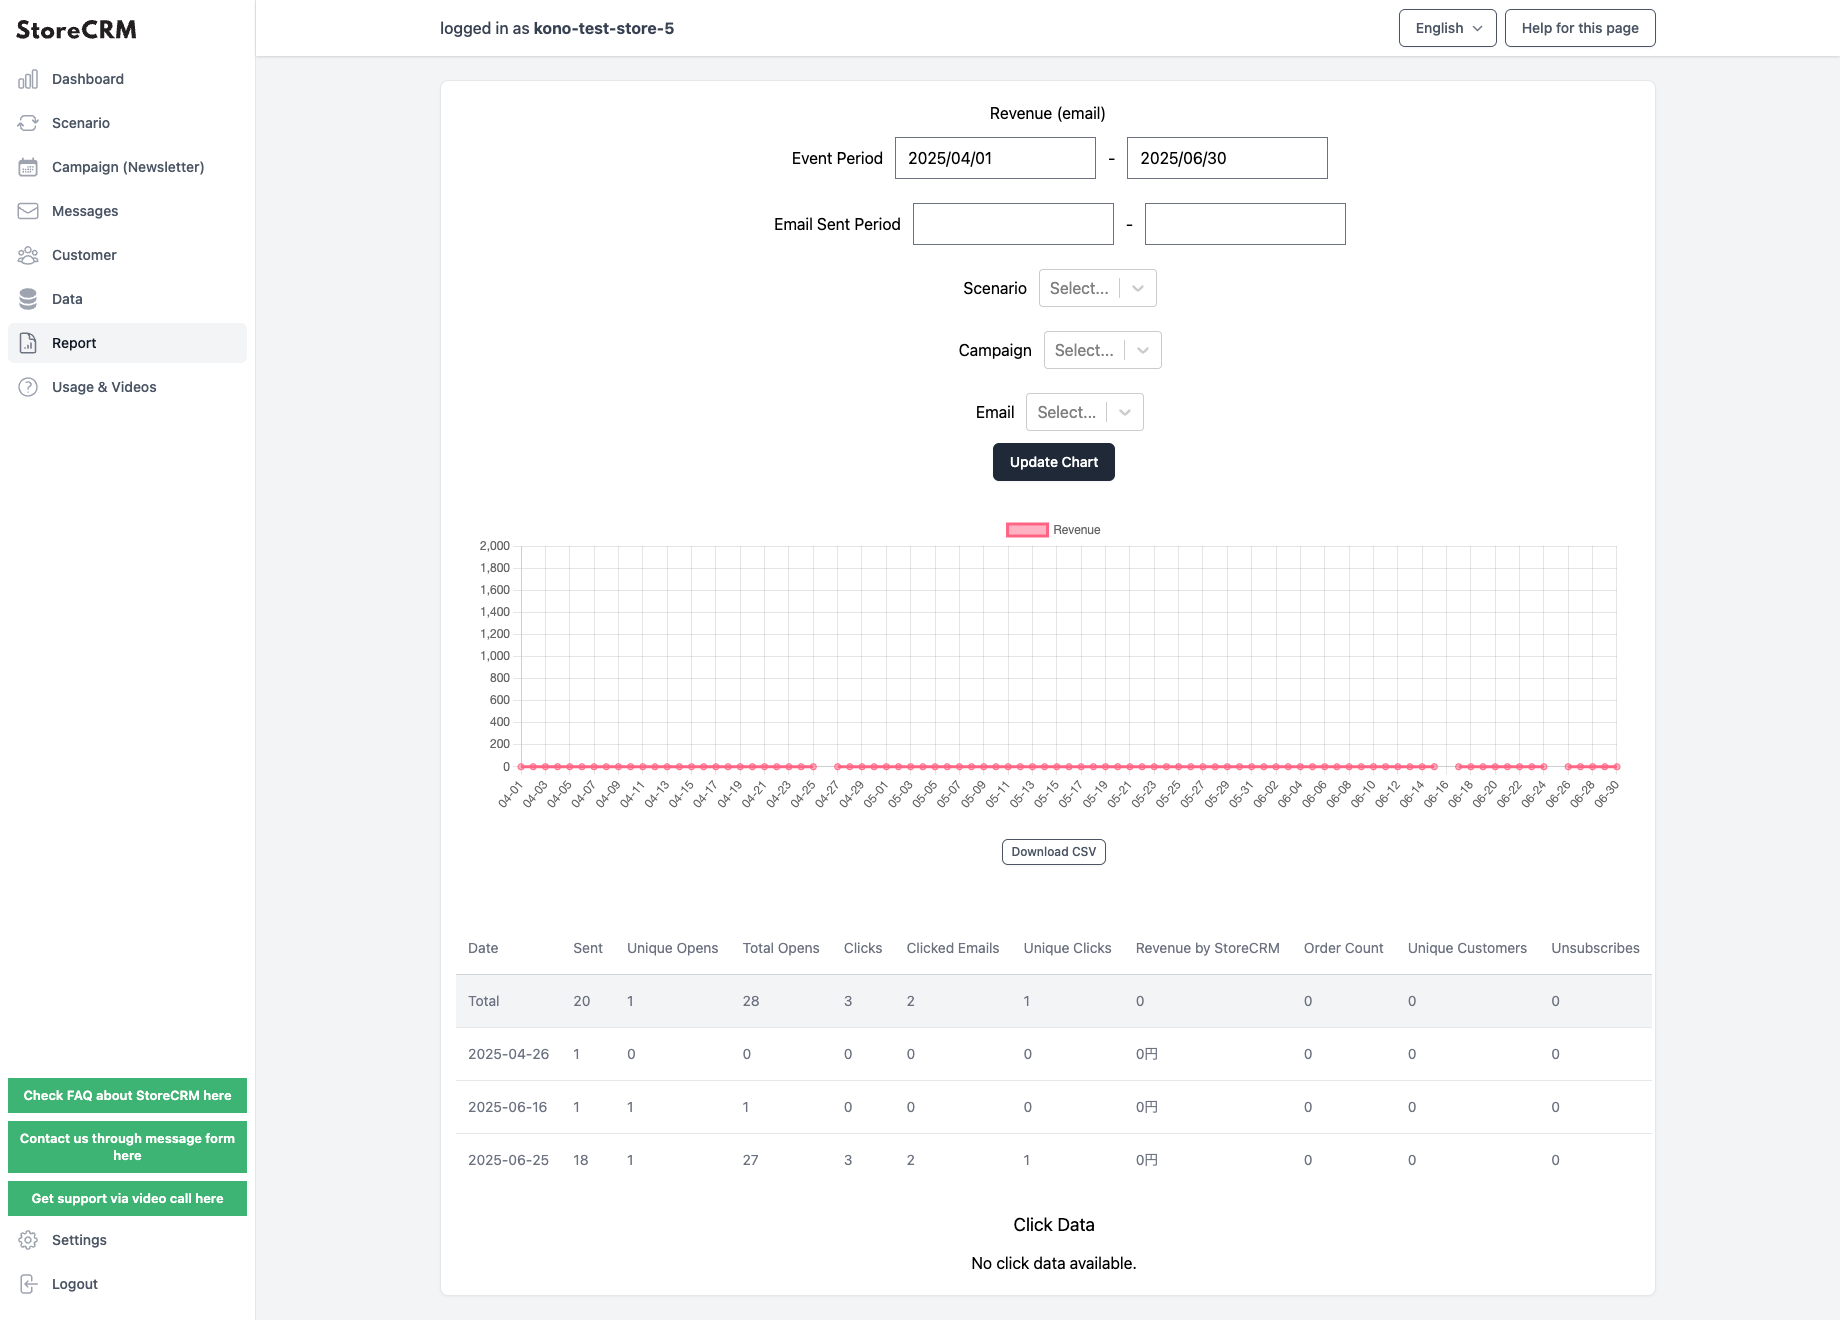Image resolution: width=1840 pixels, height=1320 pixels.
Task: Click the Unsubscribes column header
Action: 1595,948
